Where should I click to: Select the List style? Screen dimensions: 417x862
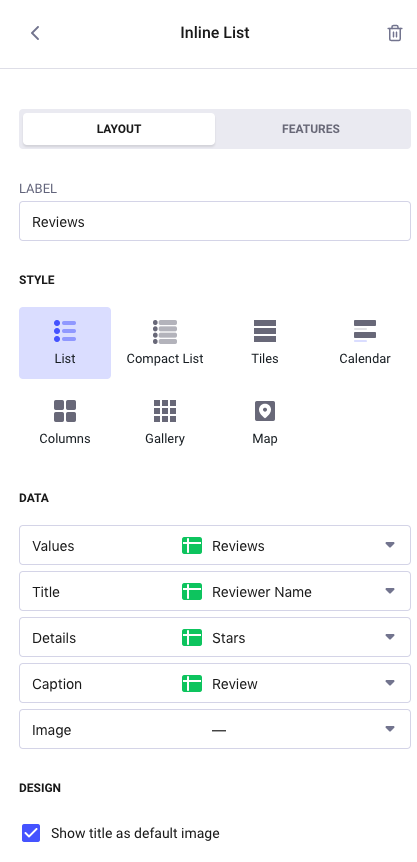point(65,343)
